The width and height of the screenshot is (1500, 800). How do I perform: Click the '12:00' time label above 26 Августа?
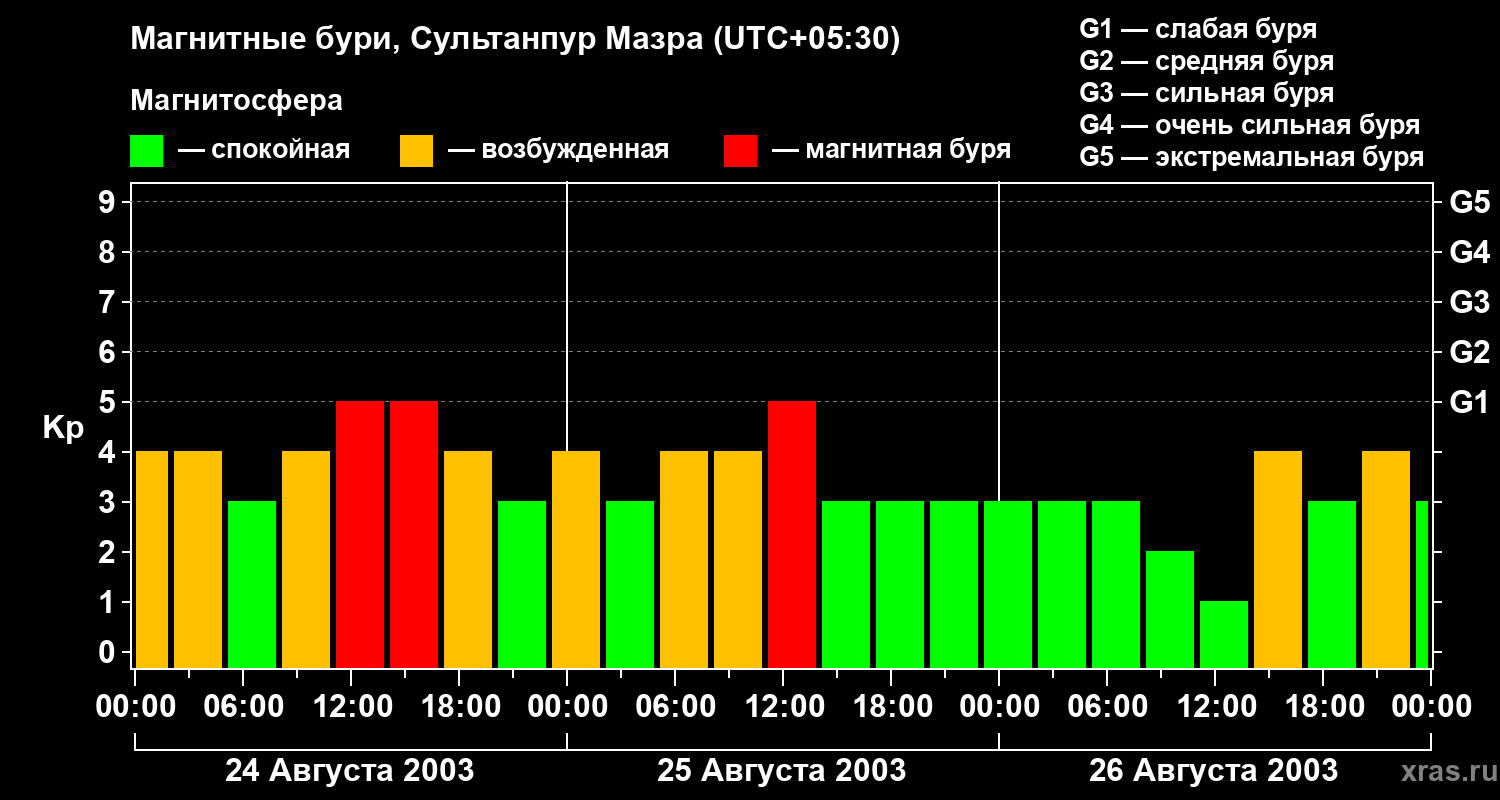point(1215,707)
